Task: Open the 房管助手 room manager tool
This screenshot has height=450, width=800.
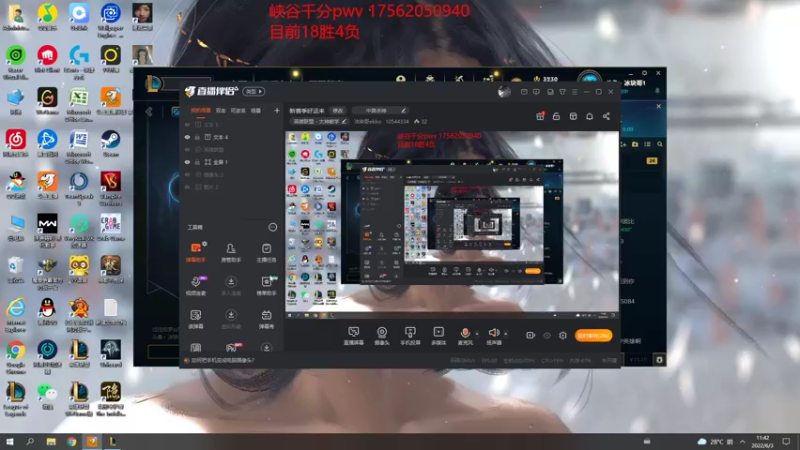Action: pyautogui.click(x=231, y=252)
